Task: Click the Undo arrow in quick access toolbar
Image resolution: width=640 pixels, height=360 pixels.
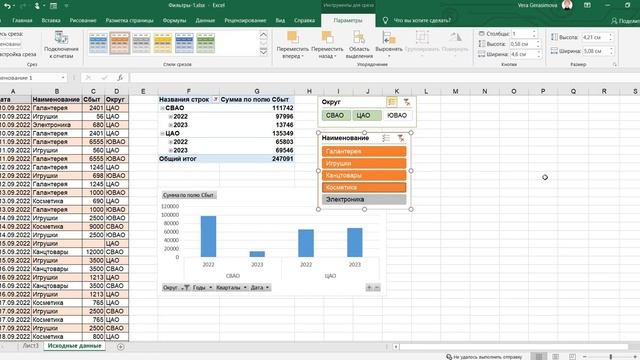Action: [x=7, y=6]
